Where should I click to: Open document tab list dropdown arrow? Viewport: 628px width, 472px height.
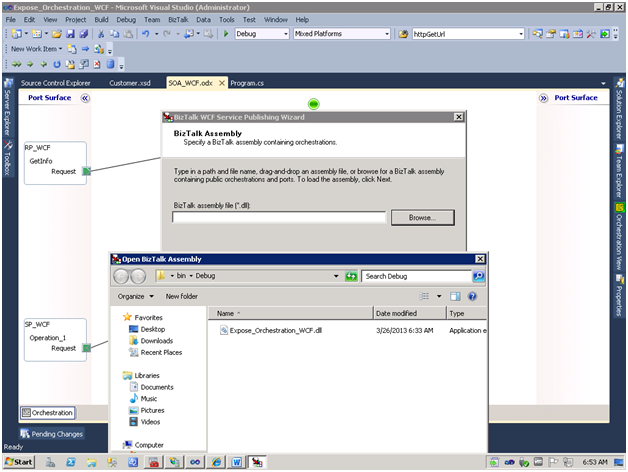pos(603,83)
